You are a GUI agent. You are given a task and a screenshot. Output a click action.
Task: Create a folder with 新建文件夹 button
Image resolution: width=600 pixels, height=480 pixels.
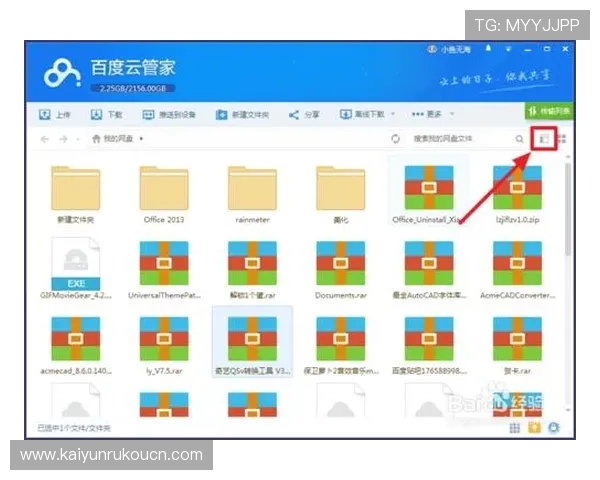(242, 114)
